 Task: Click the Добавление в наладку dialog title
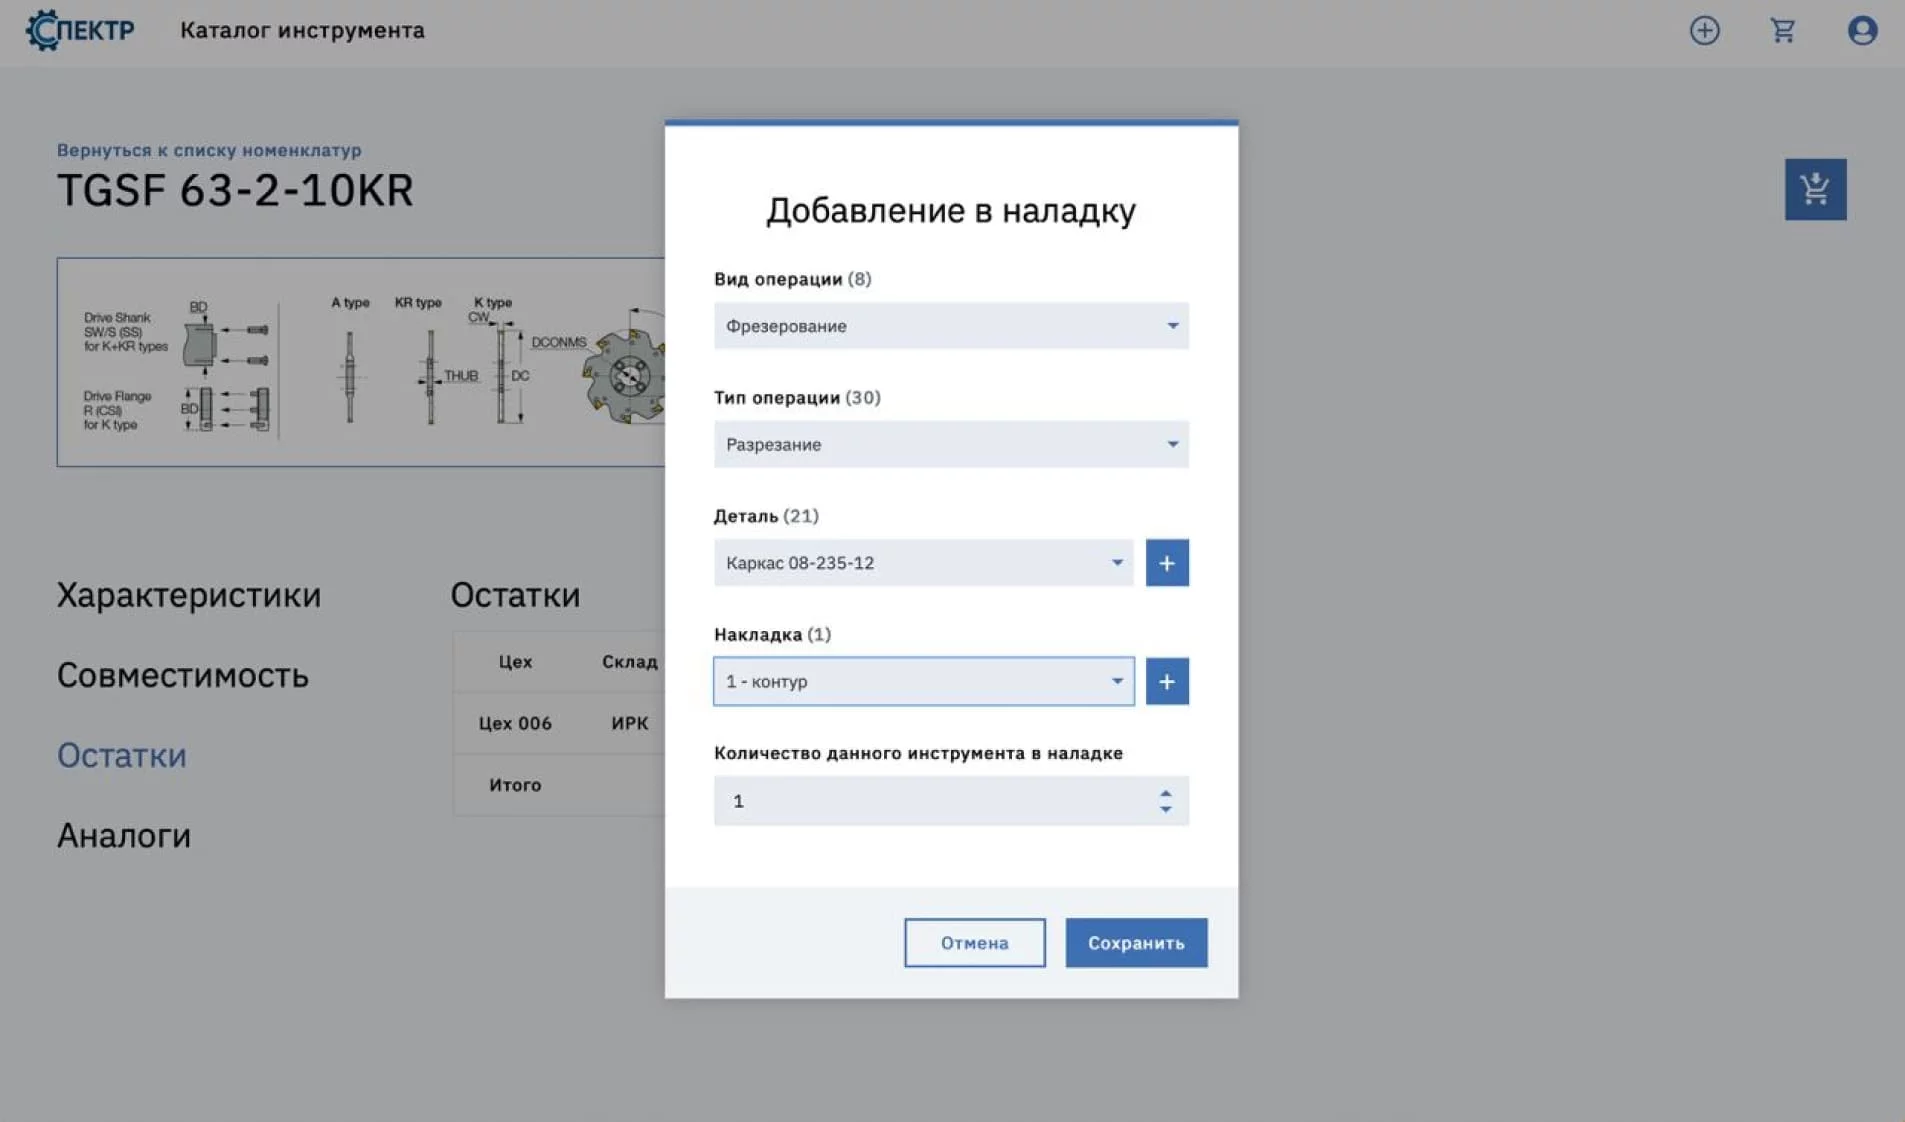951,210
